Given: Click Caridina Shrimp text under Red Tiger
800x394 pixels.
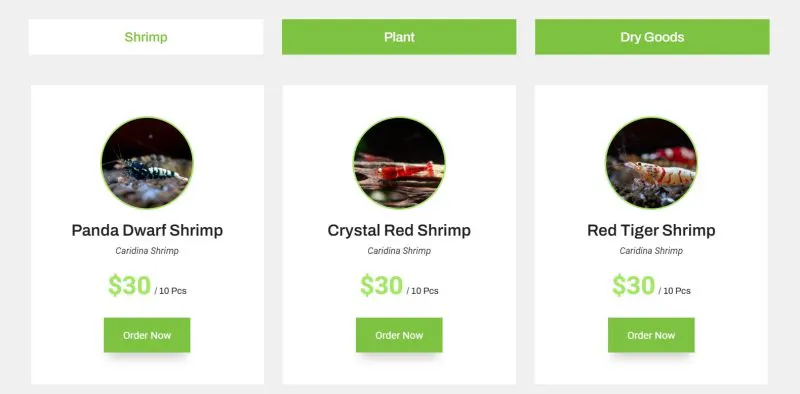Looking at the screenshot, I should [x=651, y=251].
